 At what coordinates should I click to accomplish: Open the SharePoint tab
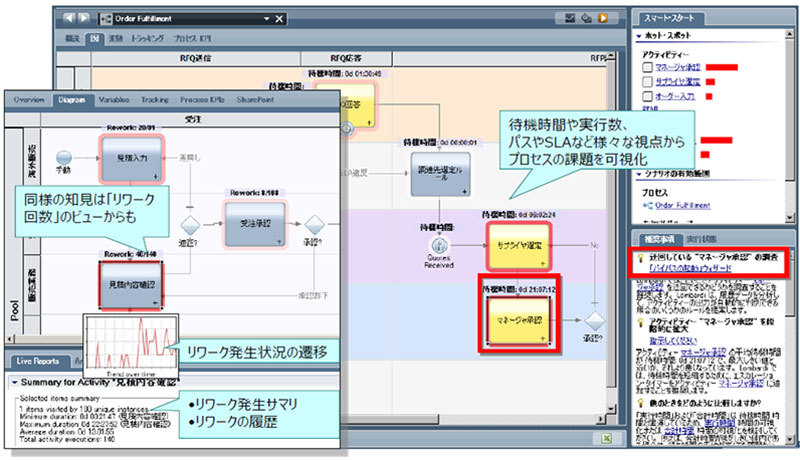tap(255, 100)
